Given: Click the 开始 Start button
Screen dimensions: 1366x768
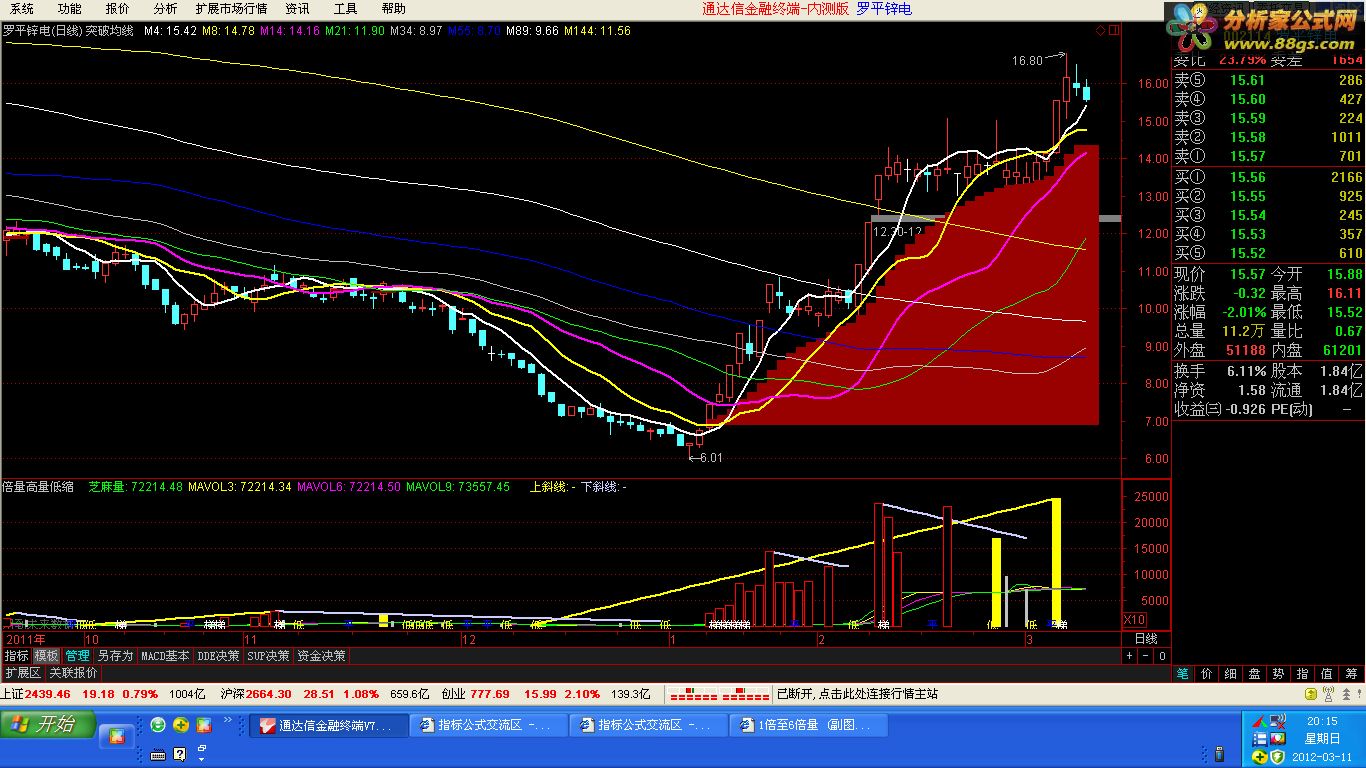Looking at the screenshot, I should tap(48, 724).
